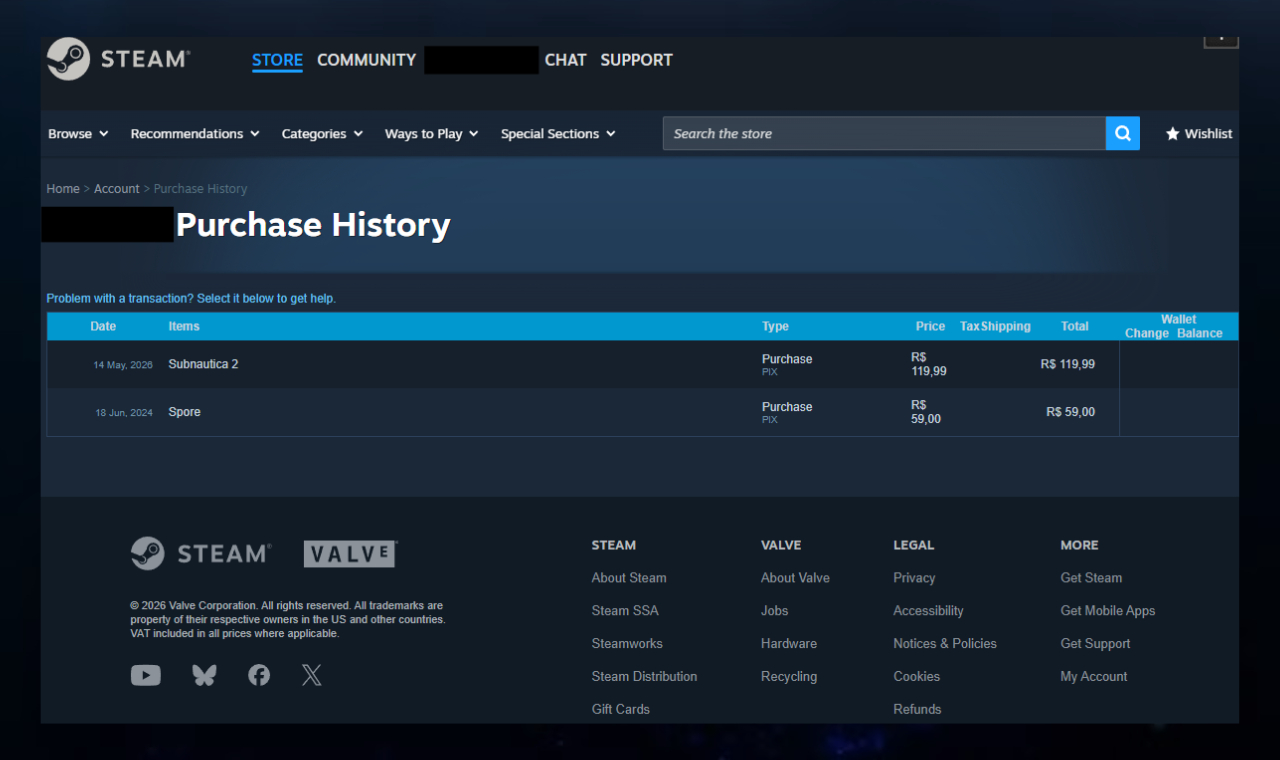Open the Get Mobile Apps footer link
The image size is (1280, 760).
[x=1108, y=611]
